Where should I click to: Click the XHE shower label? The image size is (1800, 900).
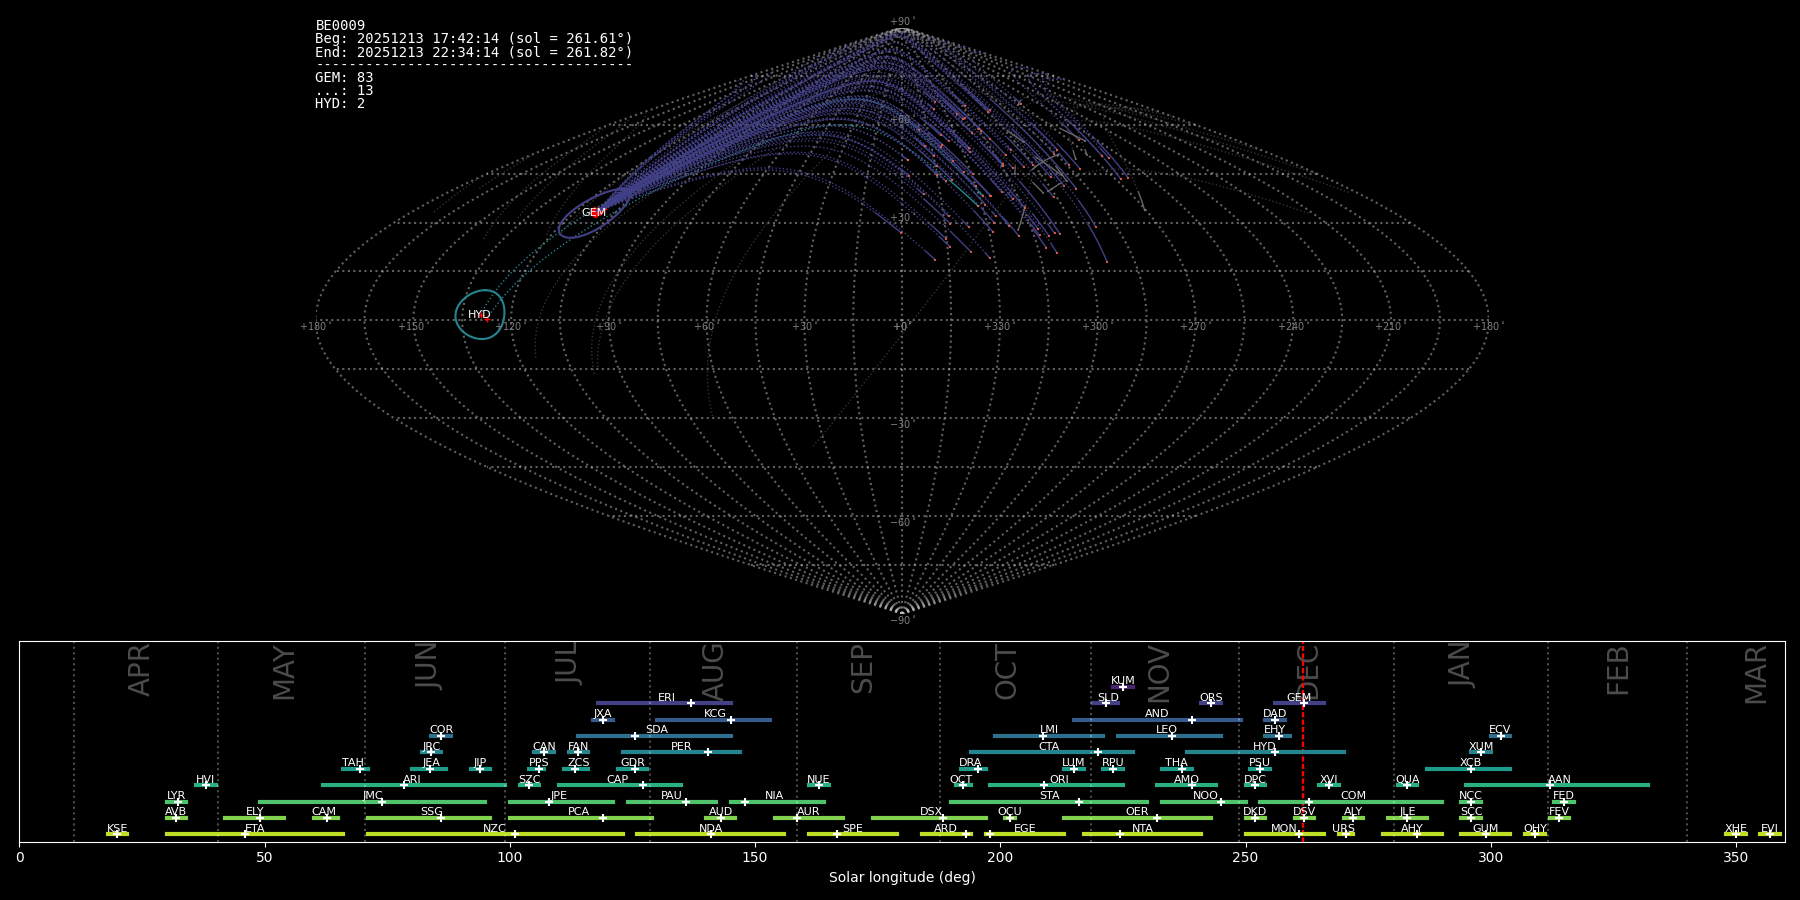point(1735,828)
